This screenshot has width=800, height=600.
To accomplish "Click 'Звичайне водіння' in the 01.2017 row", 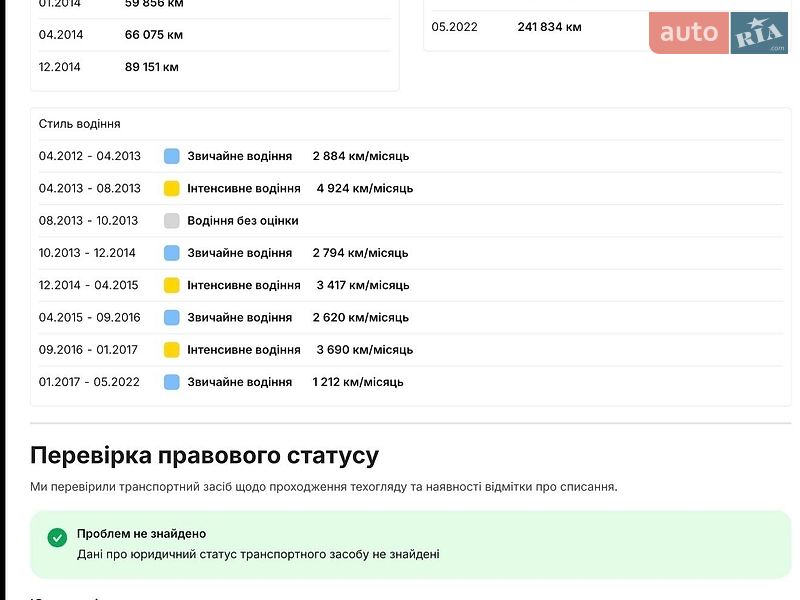I will point(240,382).
